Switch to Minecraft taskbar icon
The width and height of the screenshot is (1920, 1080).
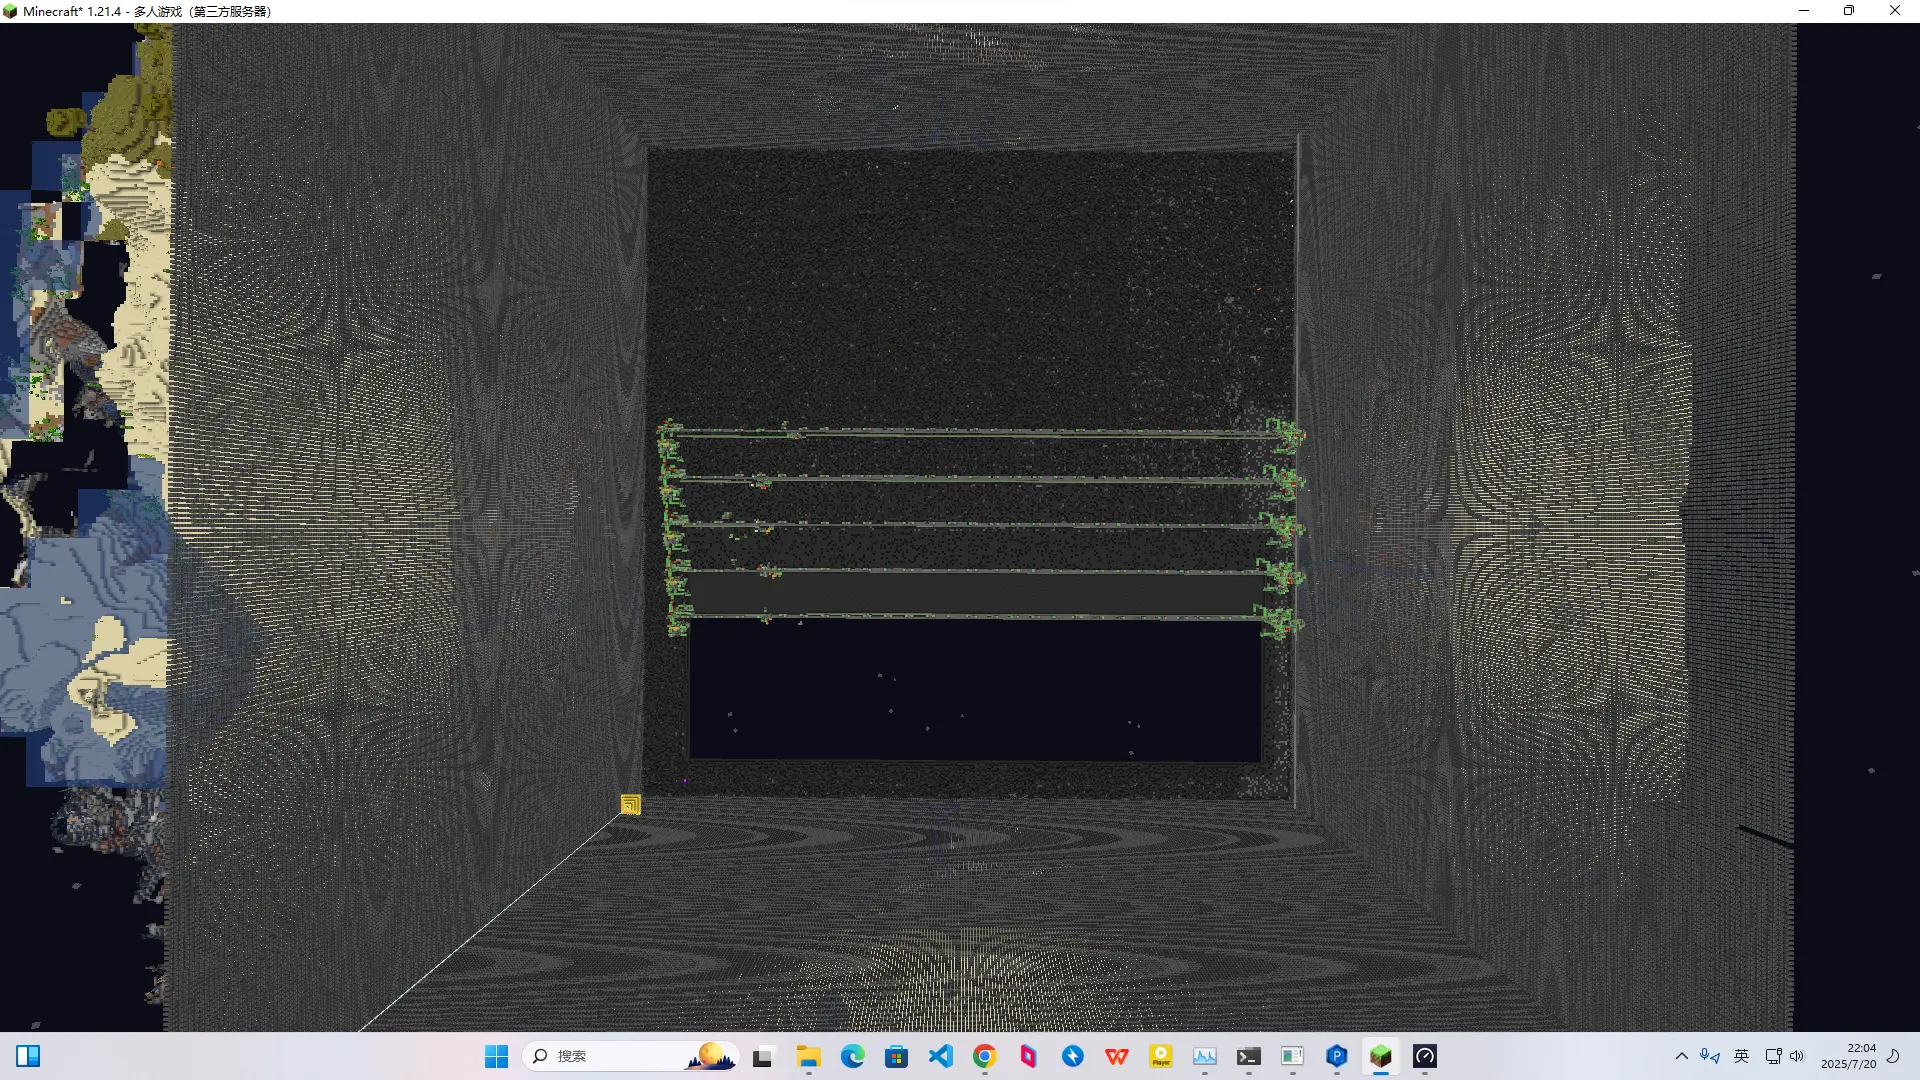click(1380, 1056)
